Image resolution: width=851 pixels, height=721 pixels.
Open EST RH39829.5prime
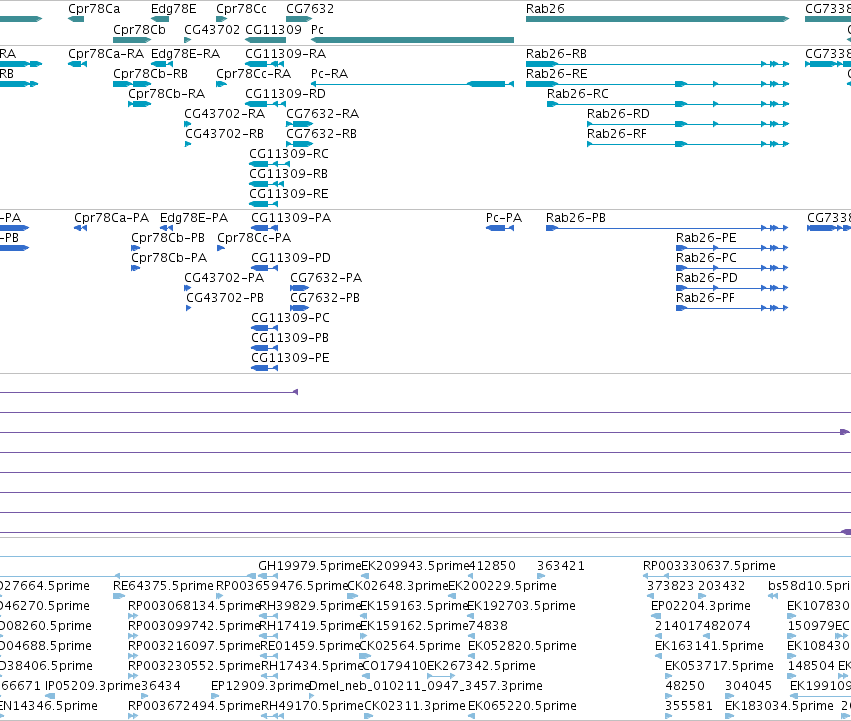tap(310, 606)
